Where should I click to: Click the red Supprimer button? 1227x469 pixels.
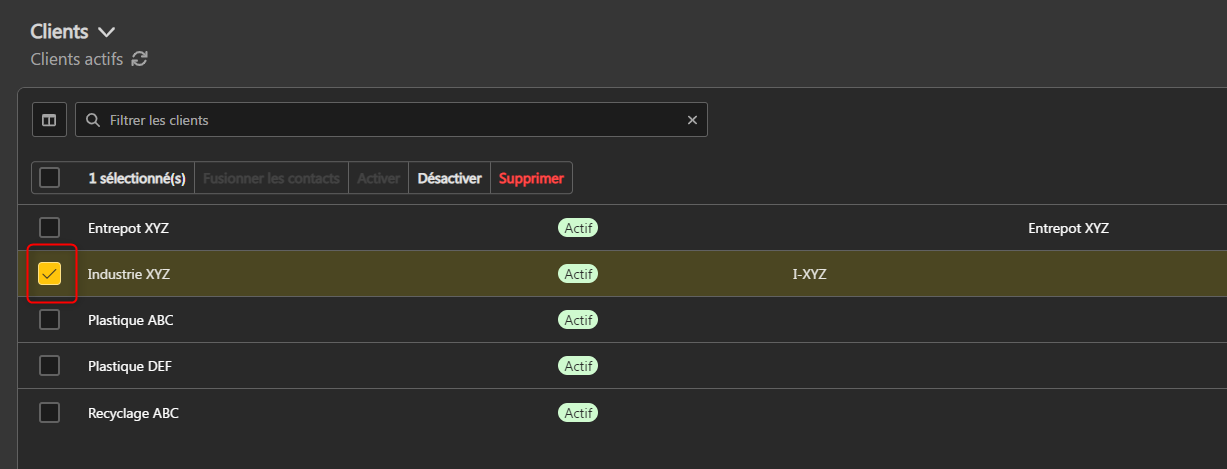tap(531, 178)
